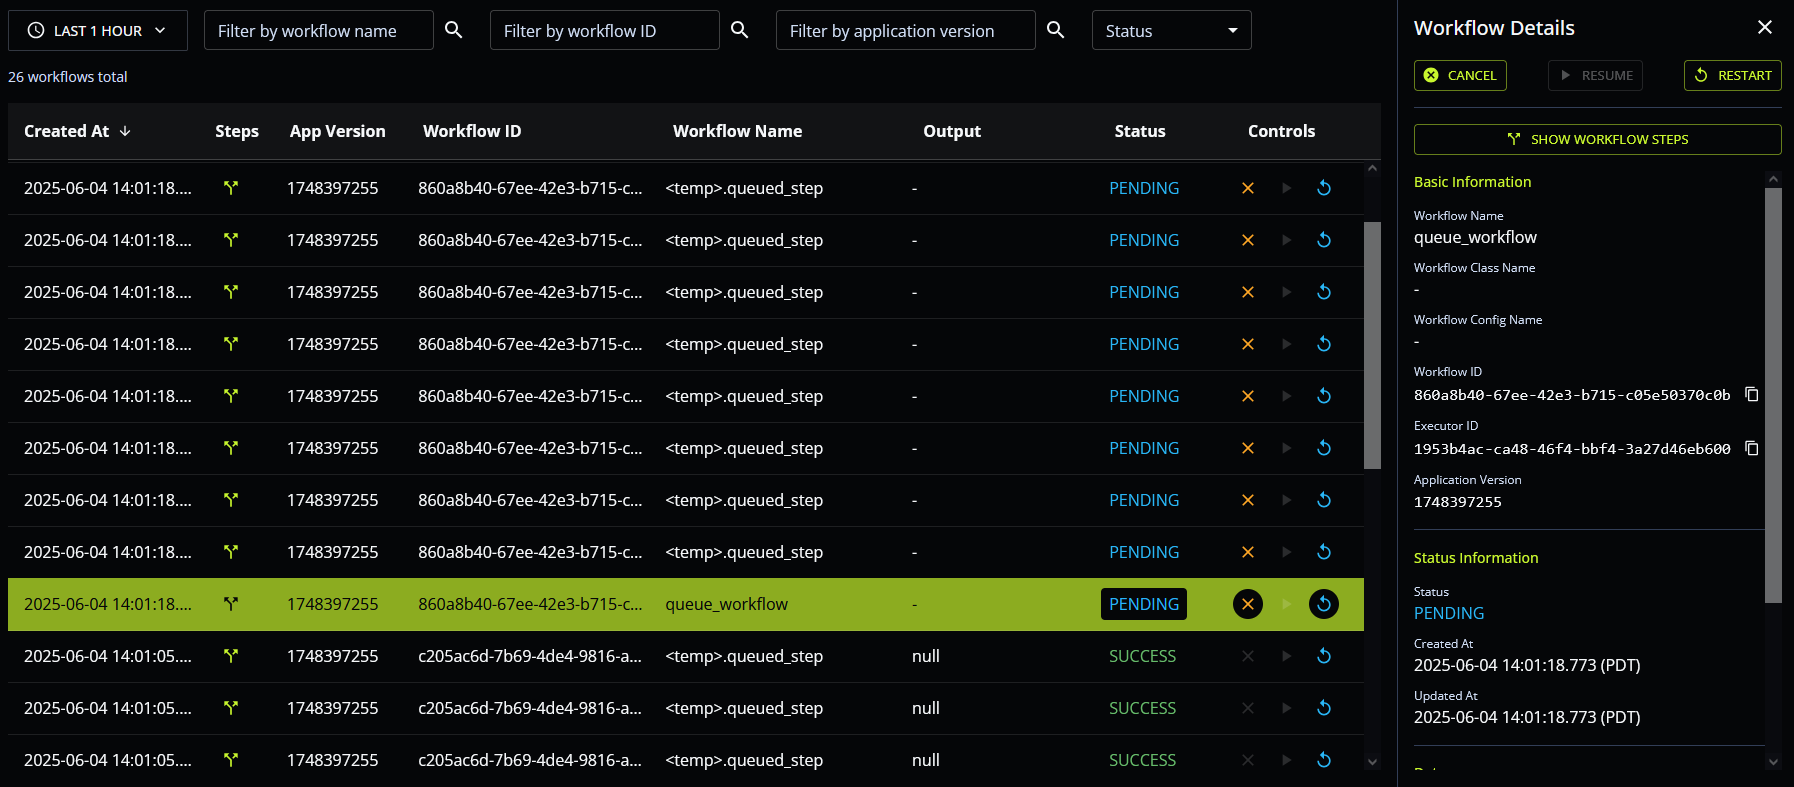The width and height of the screenshot is (1794, 787).
Task: Restart the third PENDING queued_step row
Action: [1324, 292]
